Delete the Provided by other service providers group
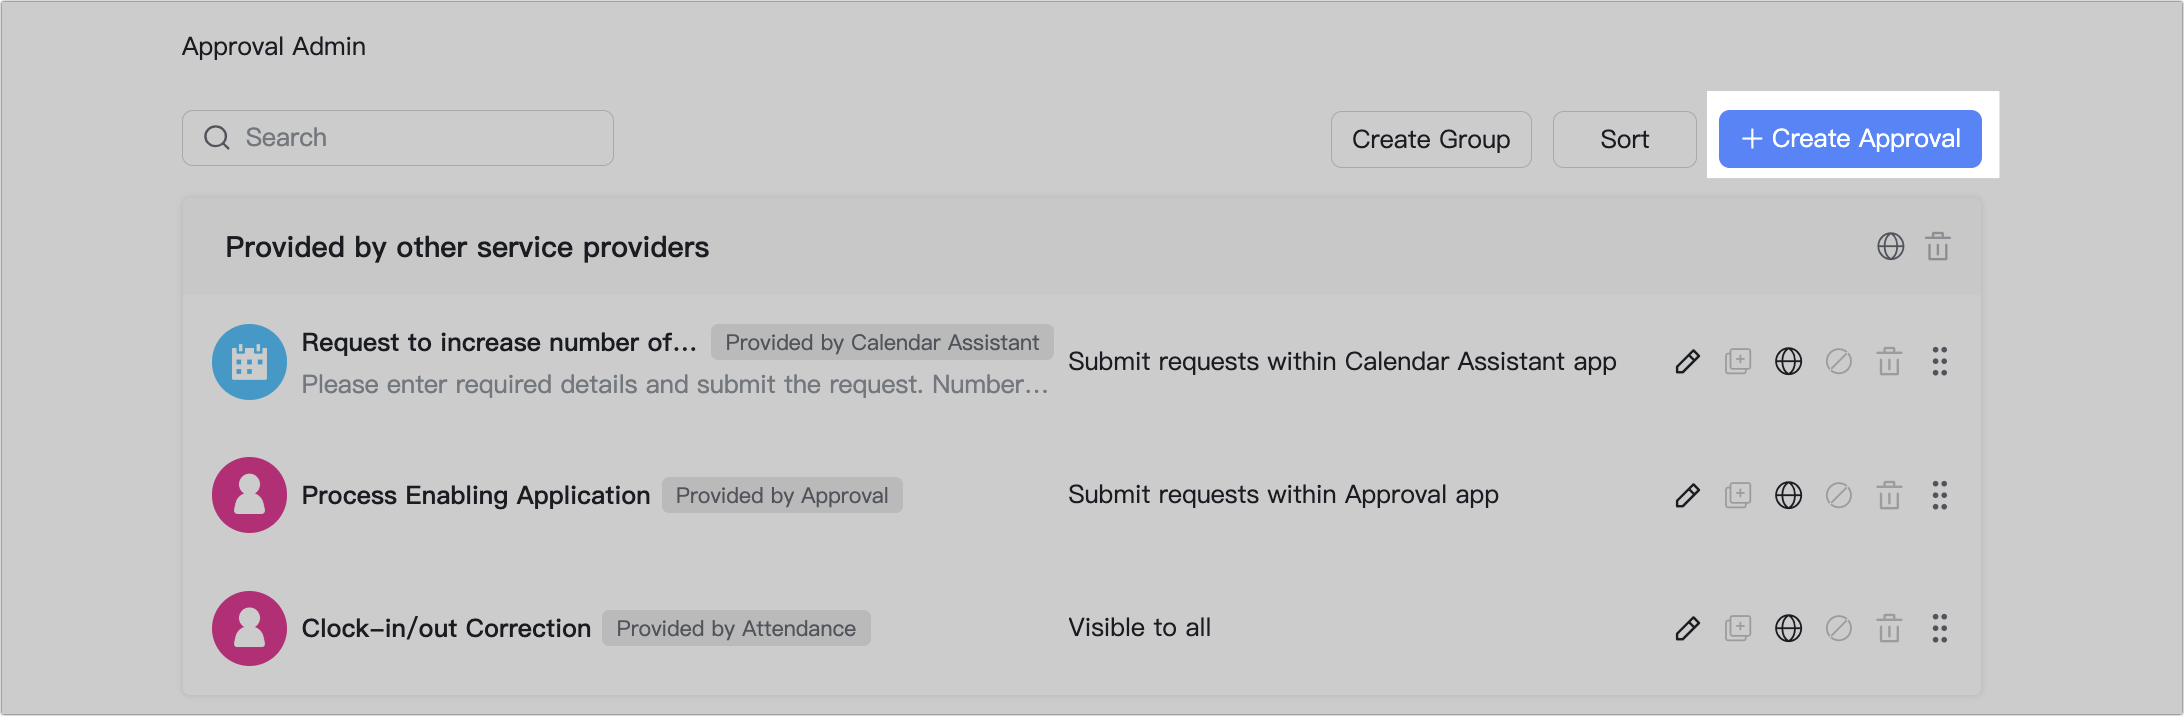 (1937, 246)
